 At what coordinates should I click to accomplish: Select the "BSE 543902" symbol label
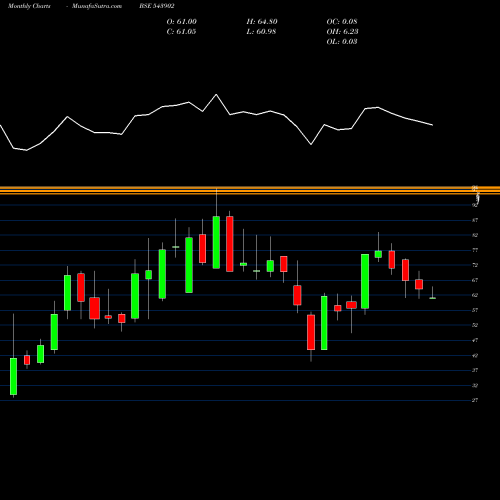[x=157, y=6]
